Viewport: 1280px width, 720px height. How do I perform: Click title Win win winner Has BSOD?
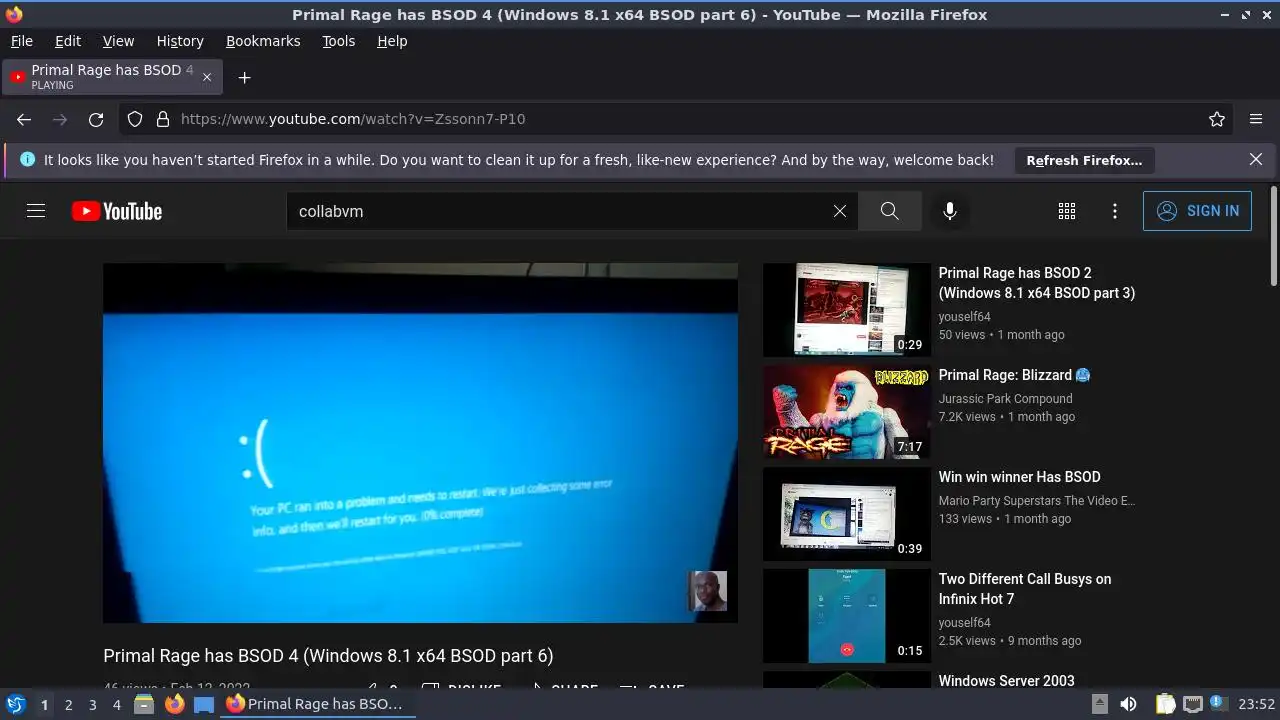pos(1019,477)
